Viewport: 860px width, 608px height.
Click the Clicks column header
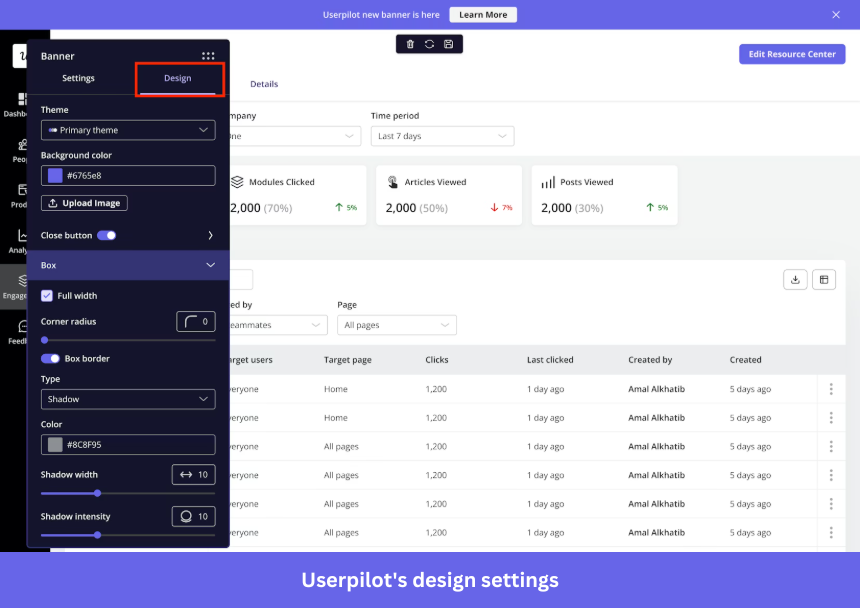pyautogui.click(x=437, y=360)
